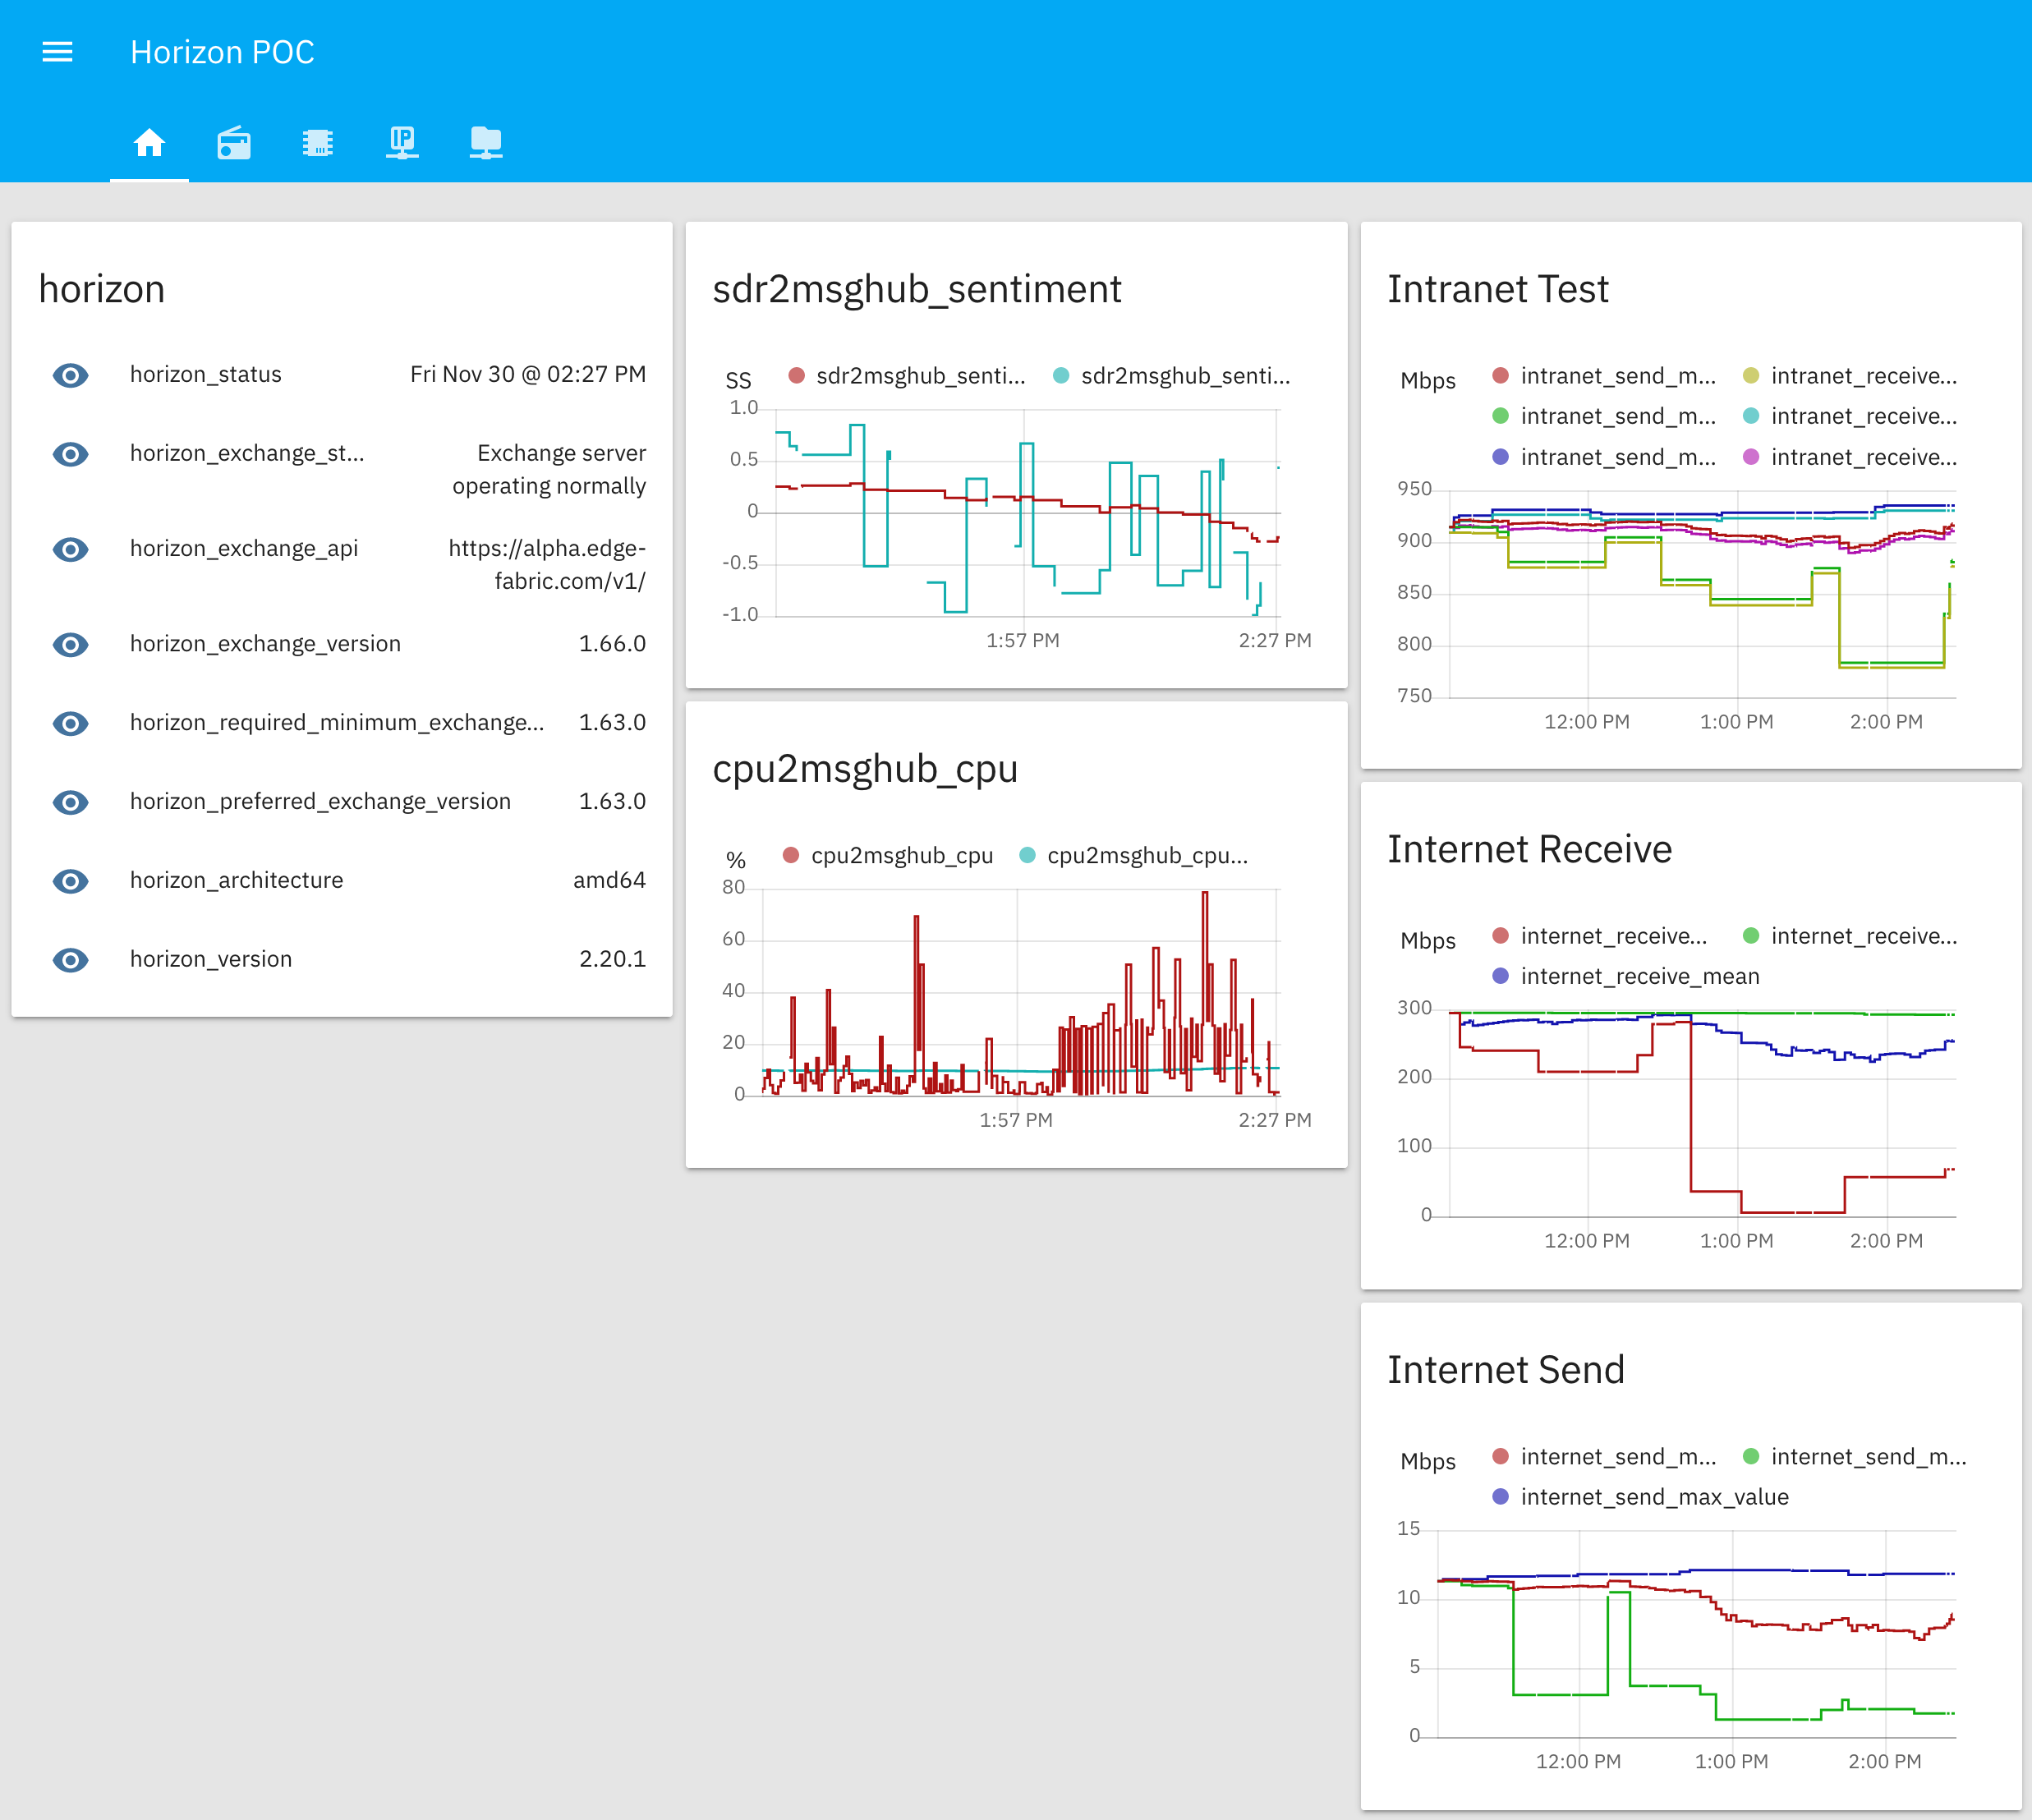Click the 1.66.0 exchange version value
This screenshot has height=1820, width=2032.
612,643
